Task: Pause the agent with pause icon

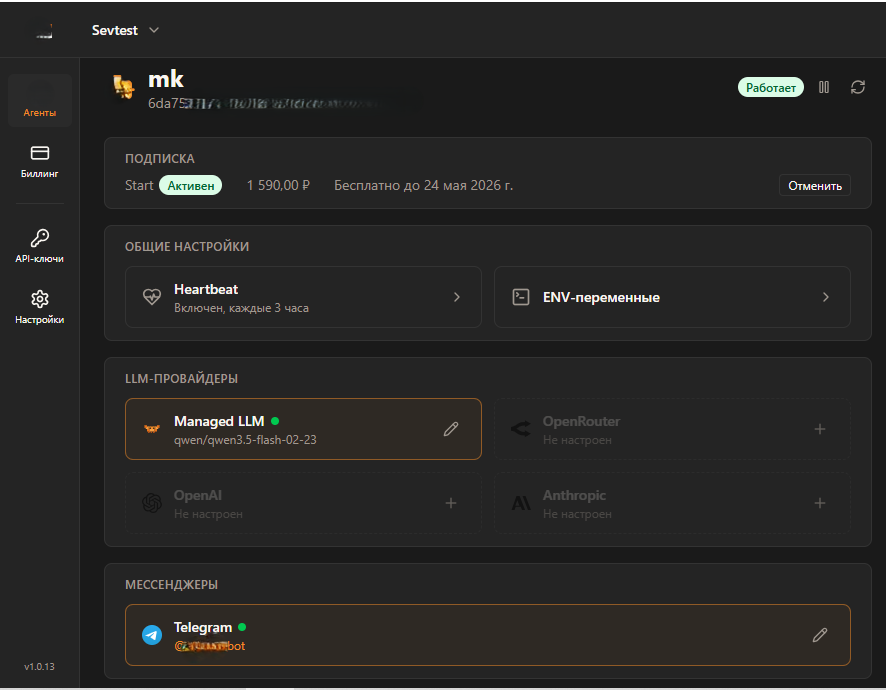Action: (824, 87)
